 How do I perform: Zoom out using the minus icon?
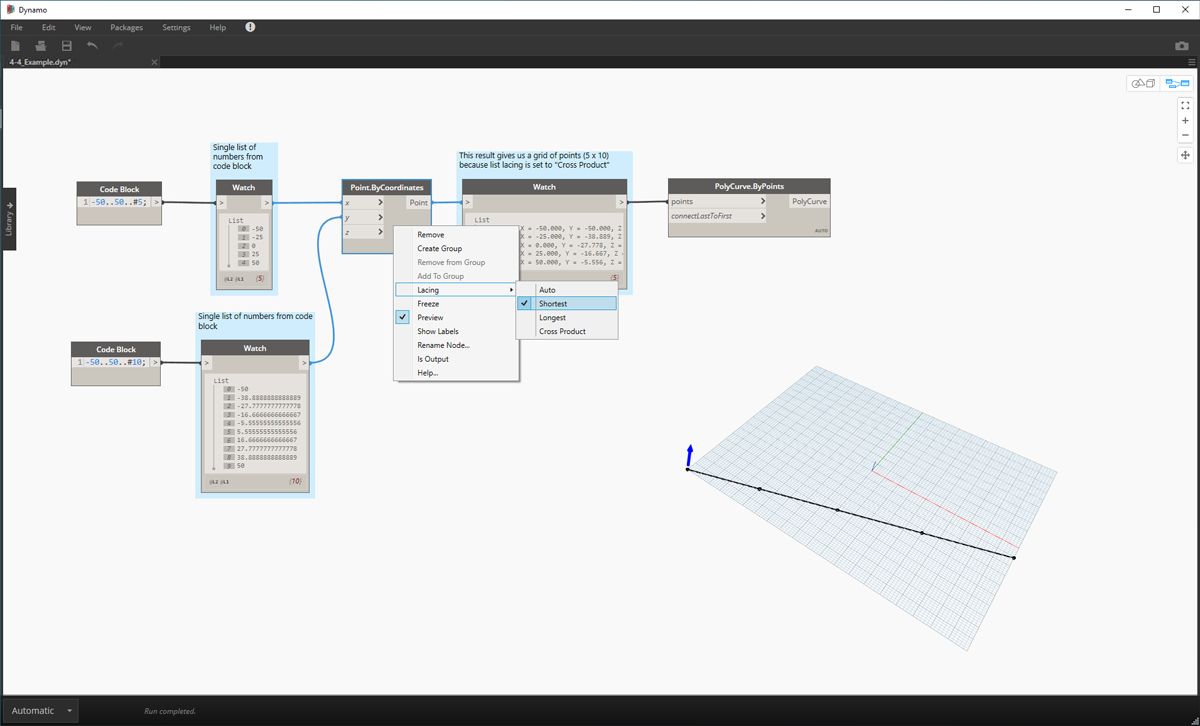coord(1185,135)
